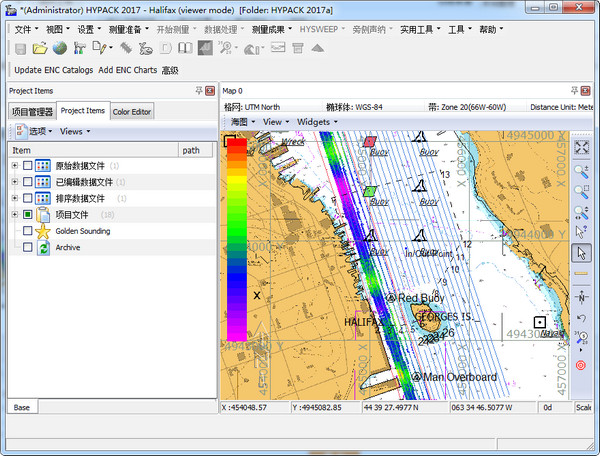Check the 排序数据文件 checkbox
600x456 pixels.
click(28, 198)
